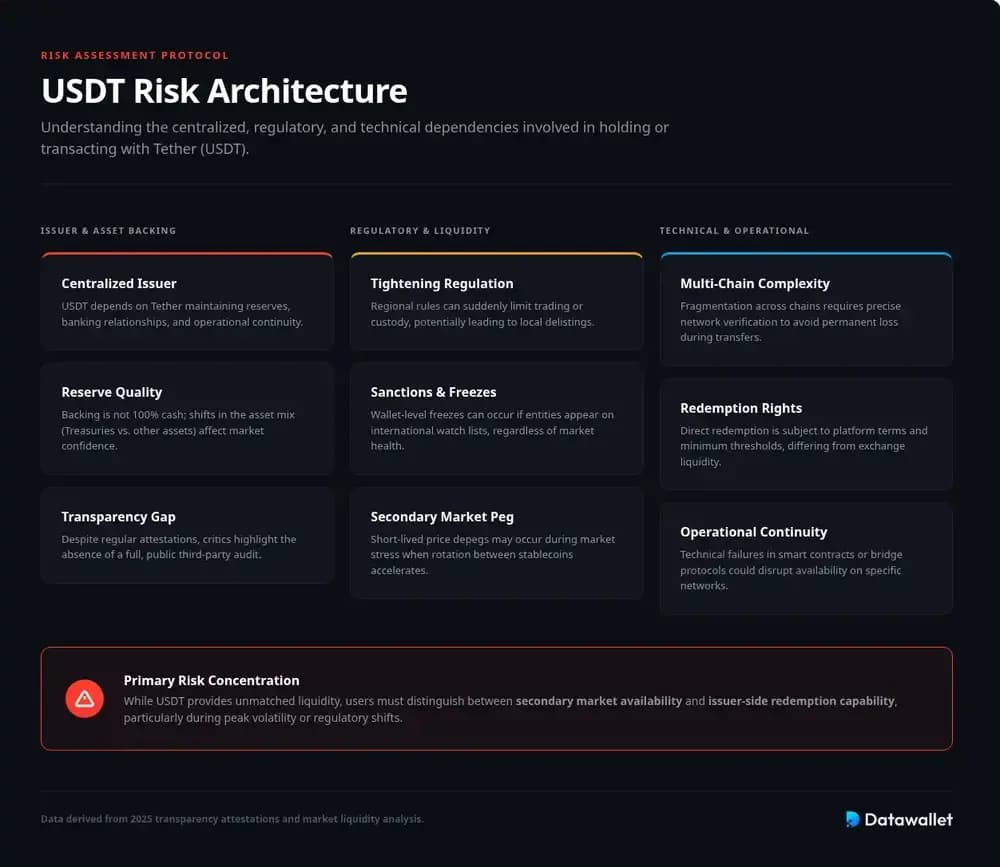The height and width of the screenshot is (867, 1000).
Task: Click the Primary Risk Concentration heading
Action: click(x=211, y=680)
